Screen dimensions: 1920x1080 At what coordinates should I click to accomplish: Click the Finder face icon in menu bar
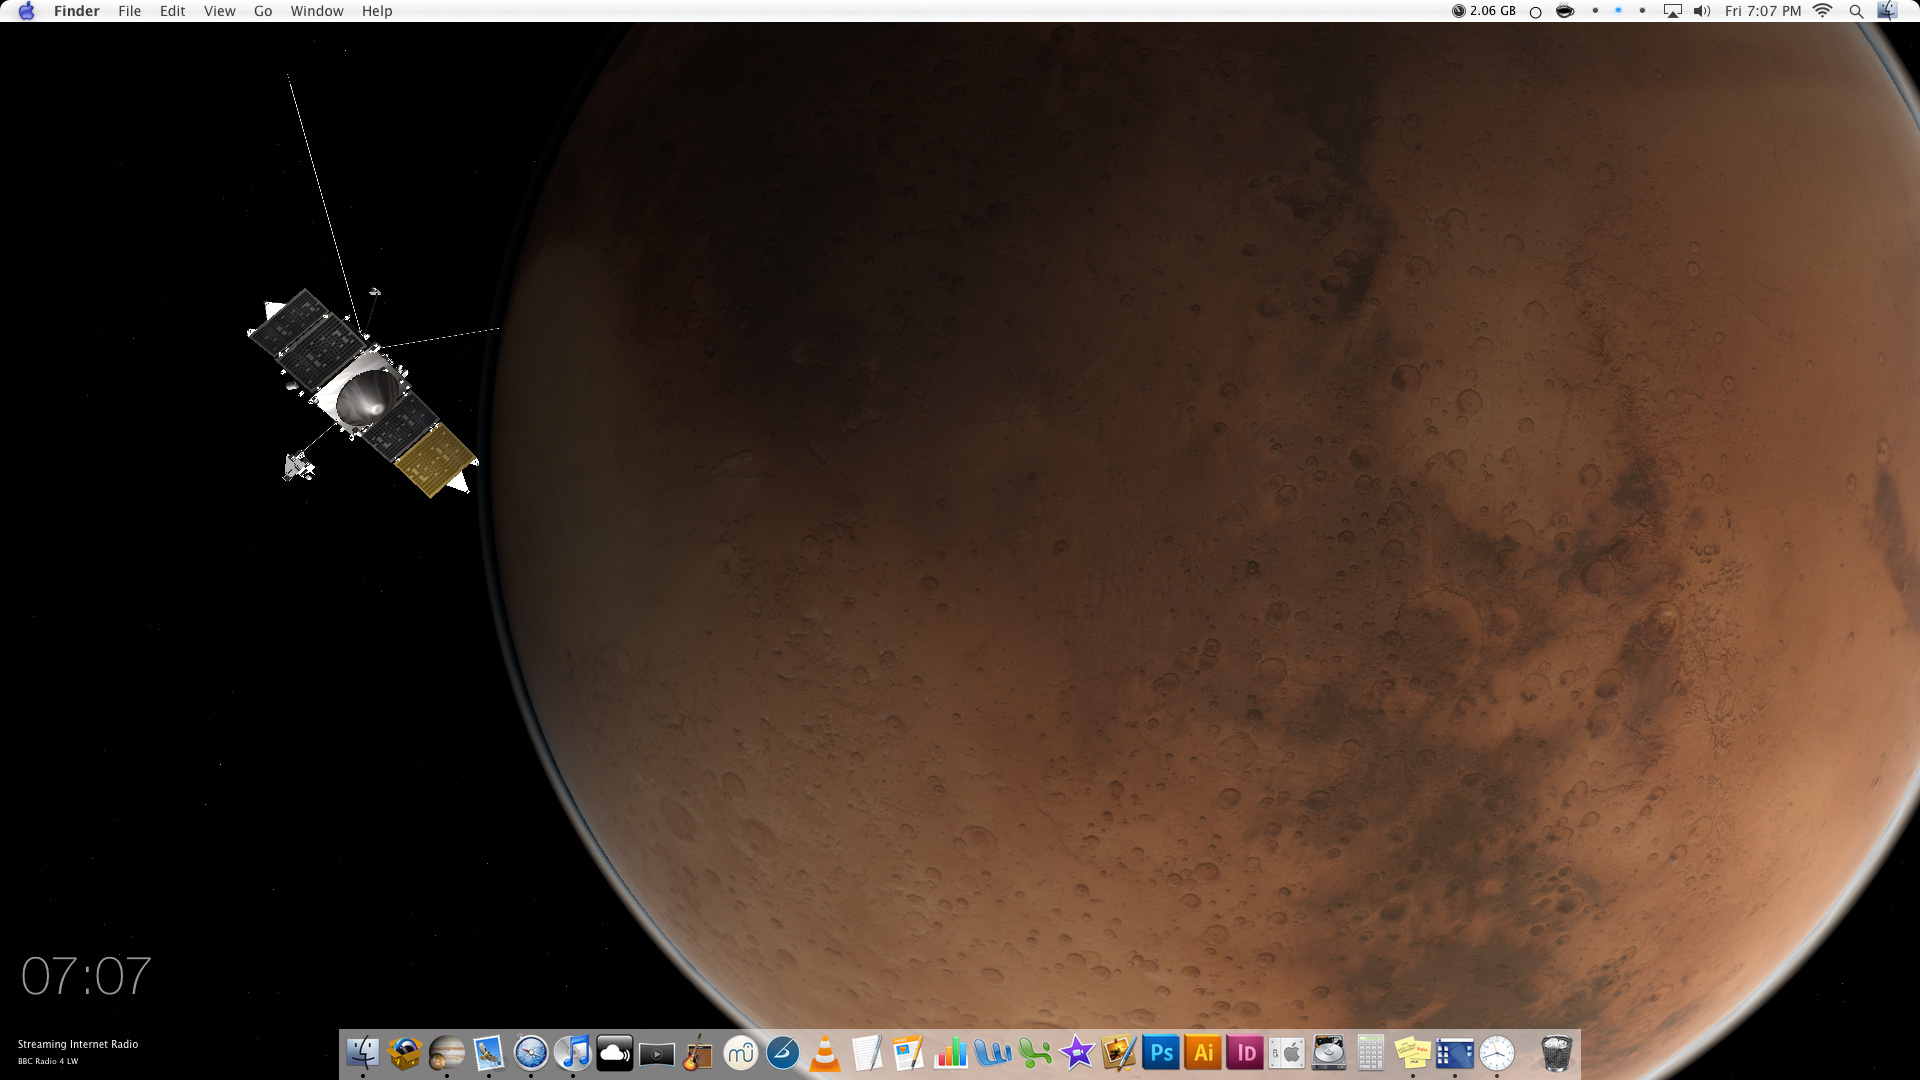1887,11
